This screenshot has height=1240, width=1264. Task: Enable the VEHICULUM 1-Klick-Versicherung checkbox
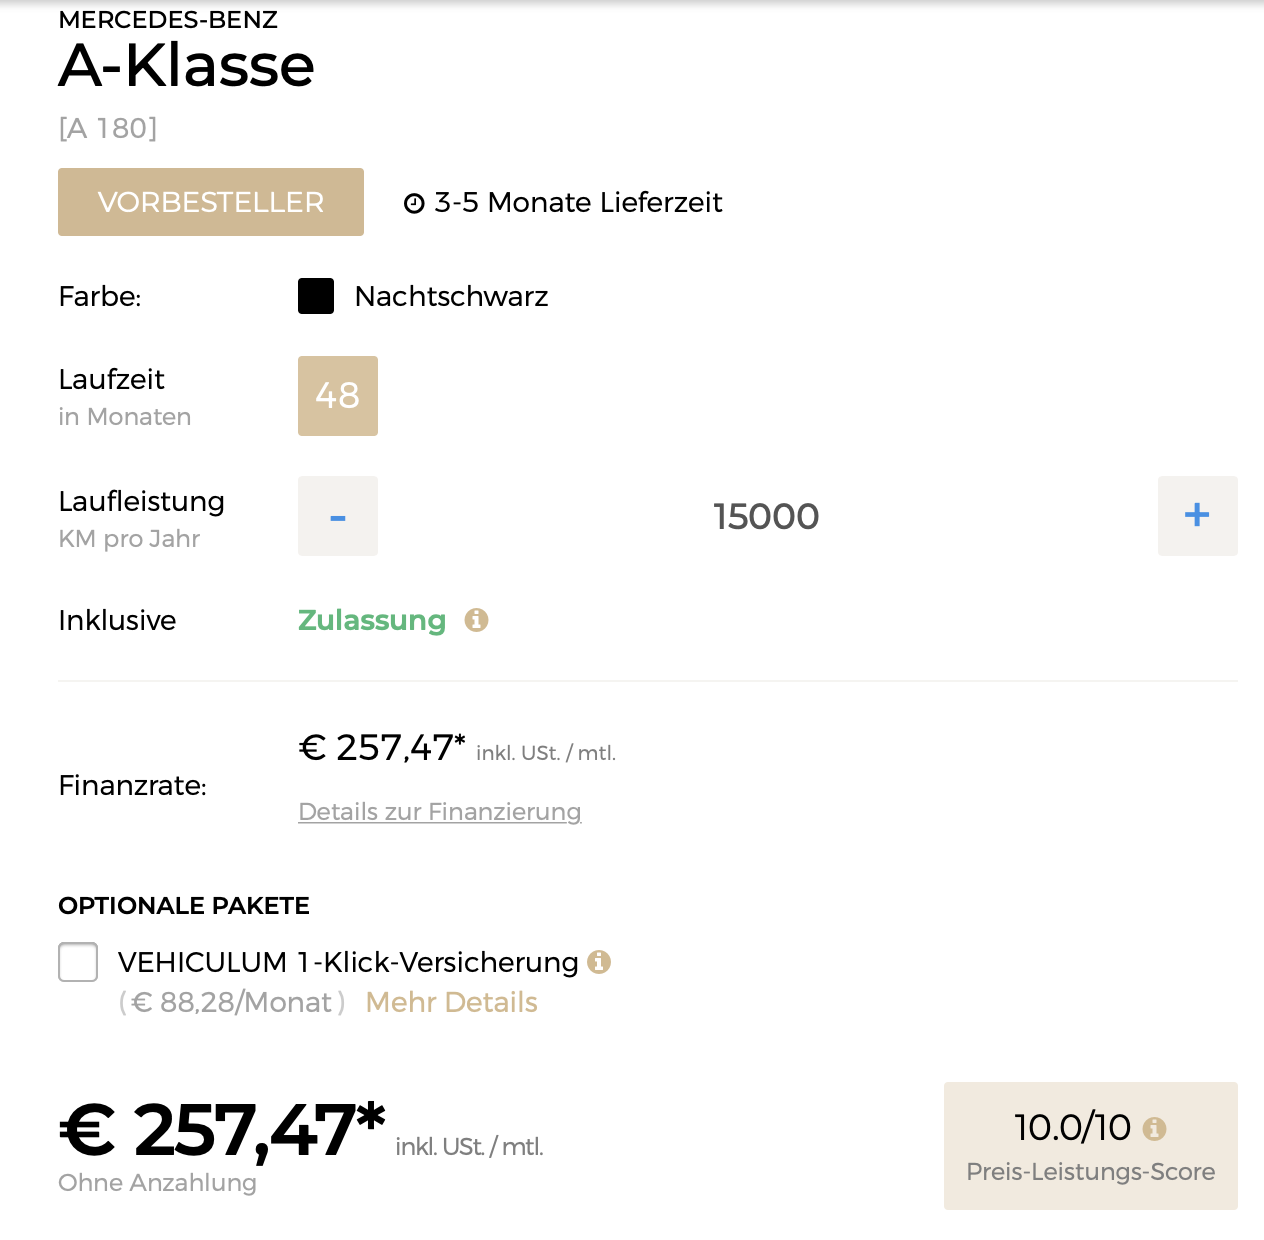(78, 962)
